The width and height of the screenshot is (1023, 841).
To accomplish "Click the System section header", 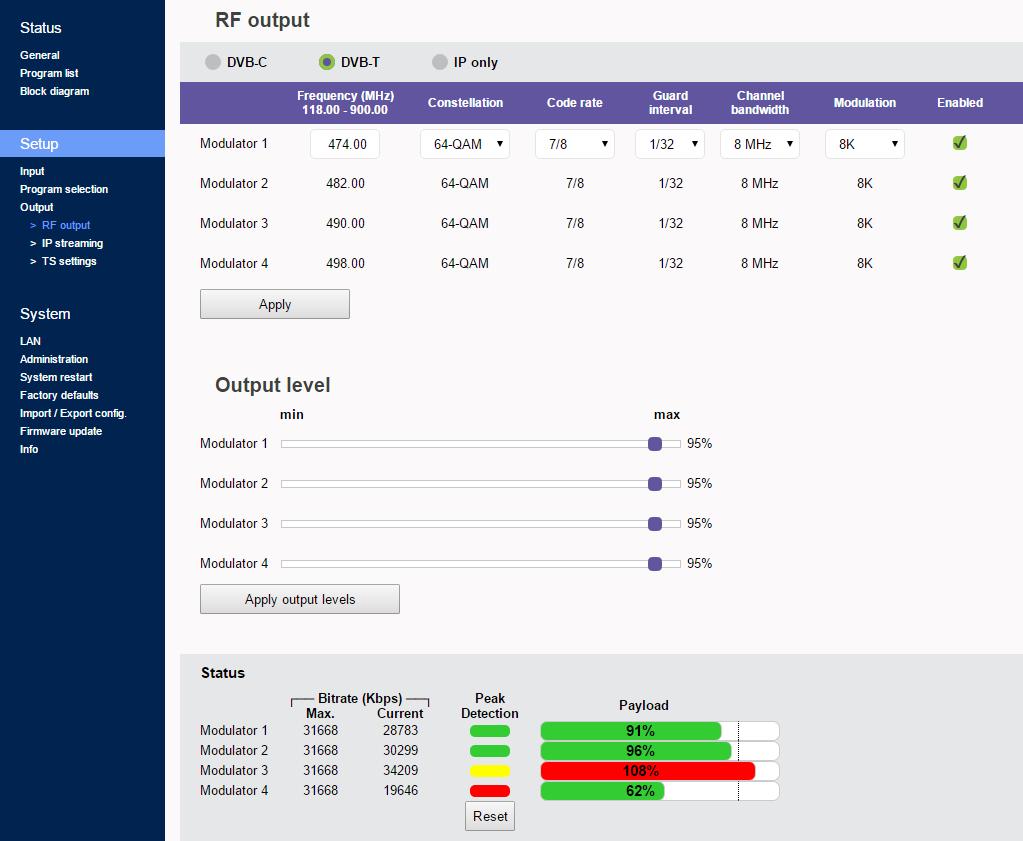I will click(x=45, y=314).
